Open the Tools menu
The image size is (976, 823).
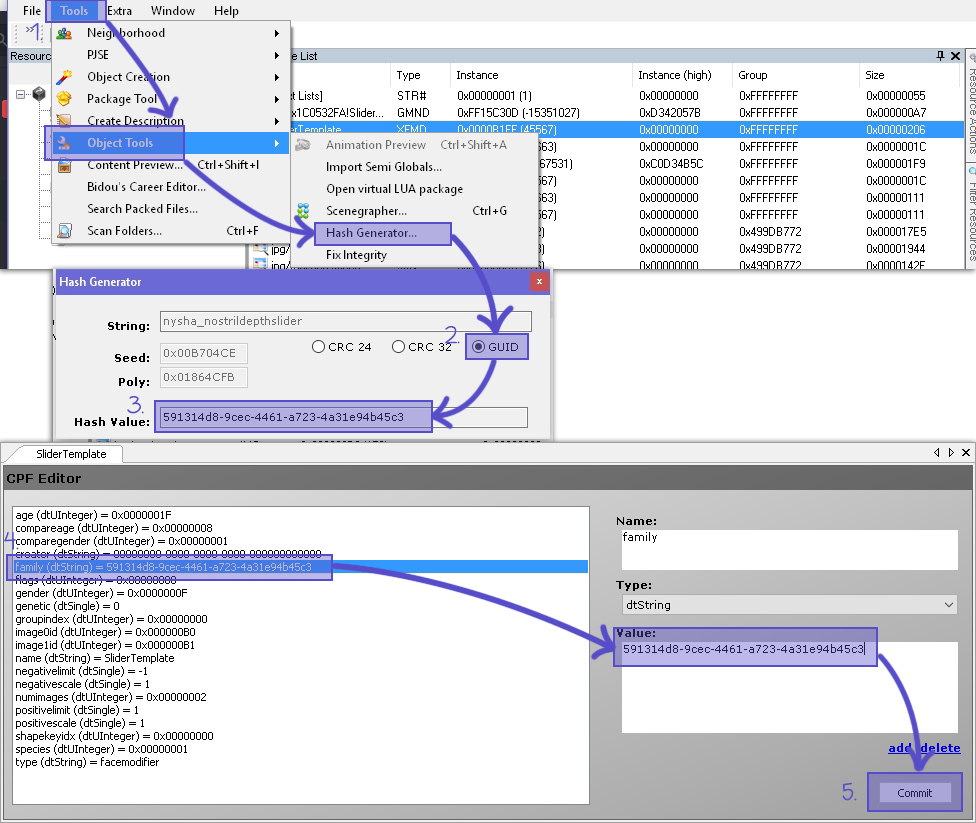(x=74, y=11)
